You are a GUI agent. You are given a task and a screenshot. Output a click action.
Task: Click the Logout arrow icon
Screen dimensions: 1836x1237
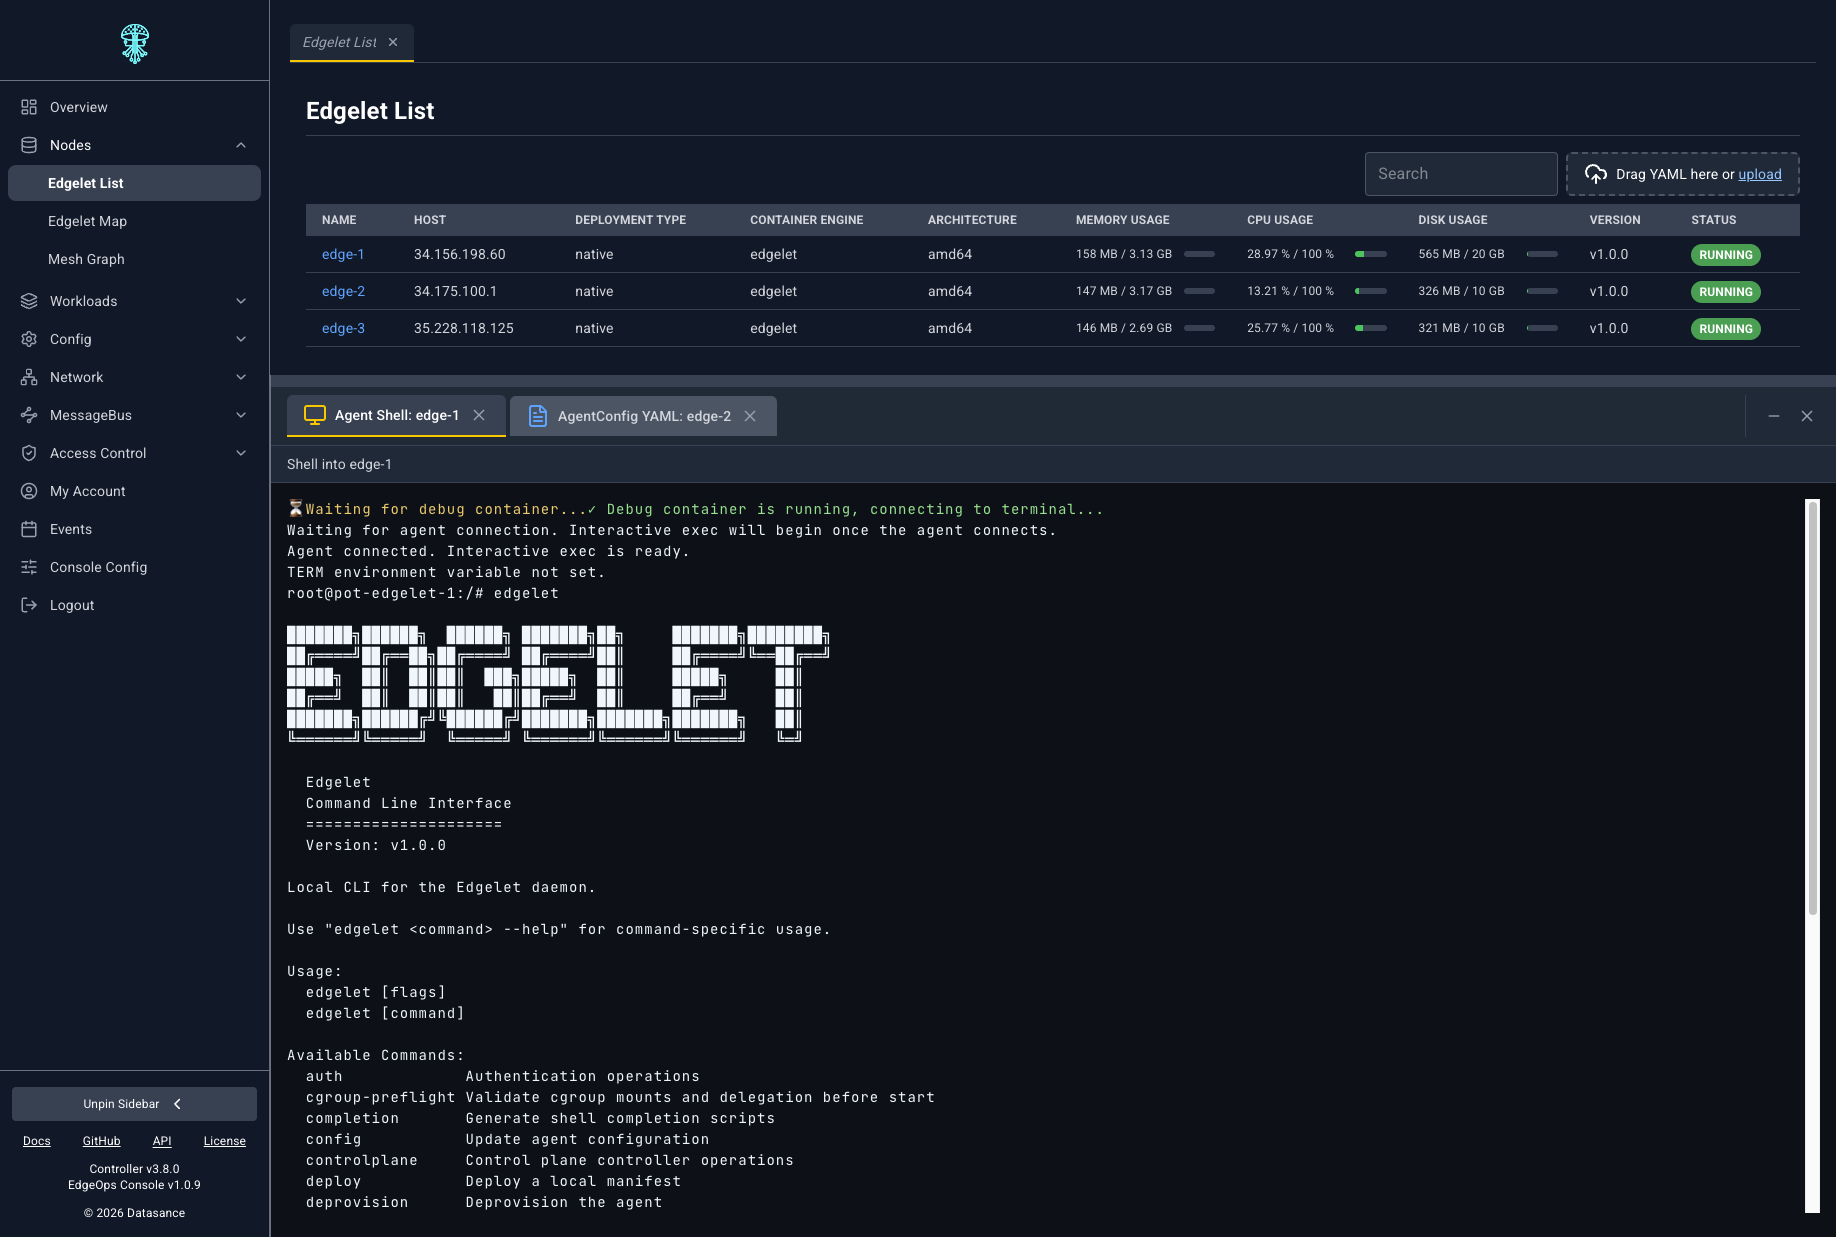coord(29,605)
